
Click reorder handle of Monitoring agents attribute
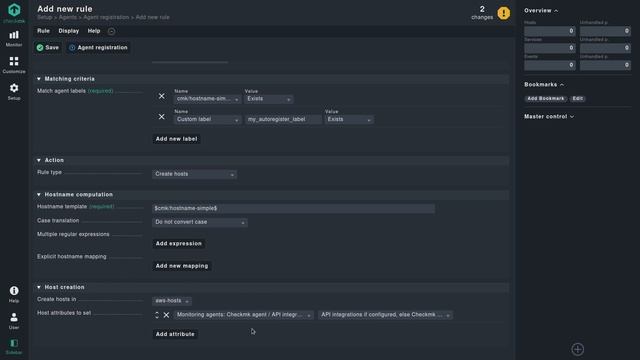157,315
